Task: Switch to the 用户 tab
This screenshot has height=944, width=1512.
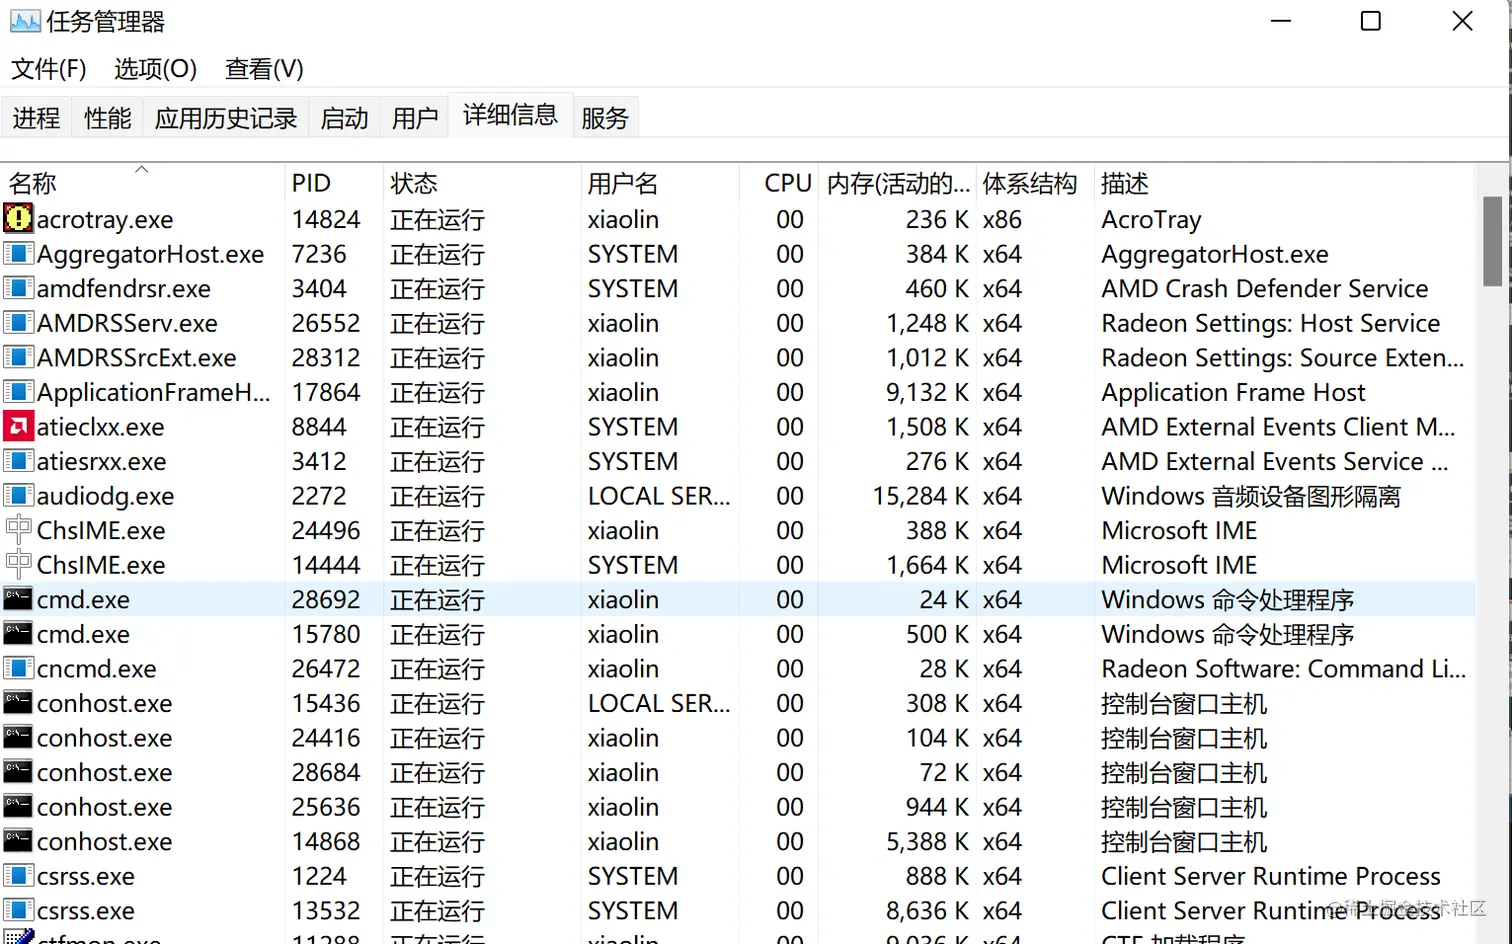Action: tap(415, 118)
